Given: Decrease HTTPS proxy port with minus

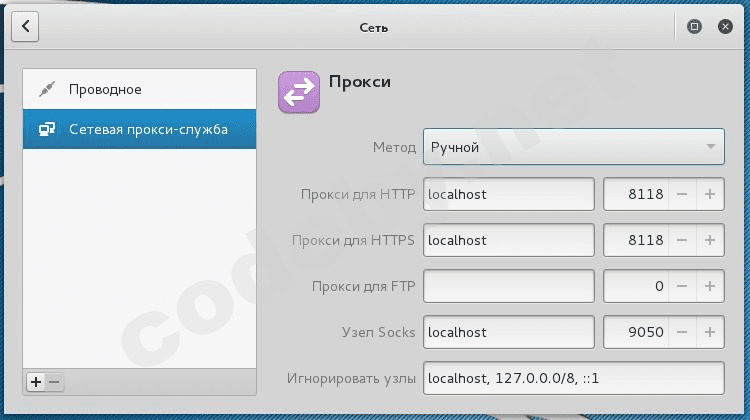Looking at the screenshot, I should tap(682, 241).
